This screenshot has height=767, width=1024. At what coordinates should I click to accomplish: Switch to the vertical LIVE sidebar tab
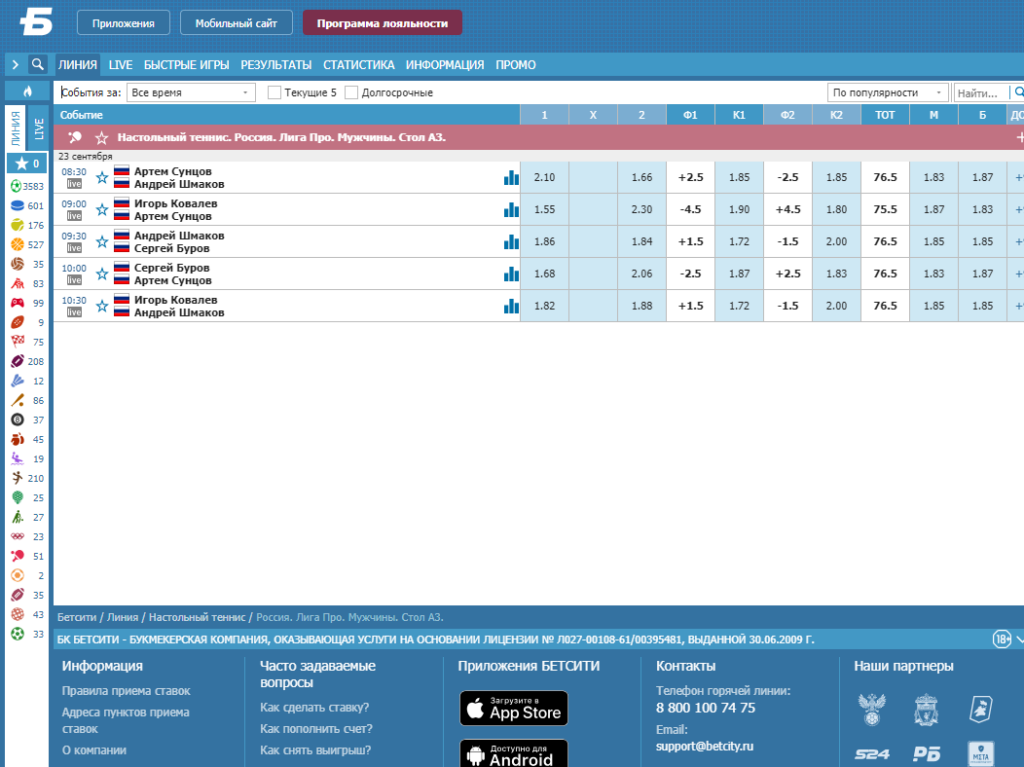tap(39, 129)
